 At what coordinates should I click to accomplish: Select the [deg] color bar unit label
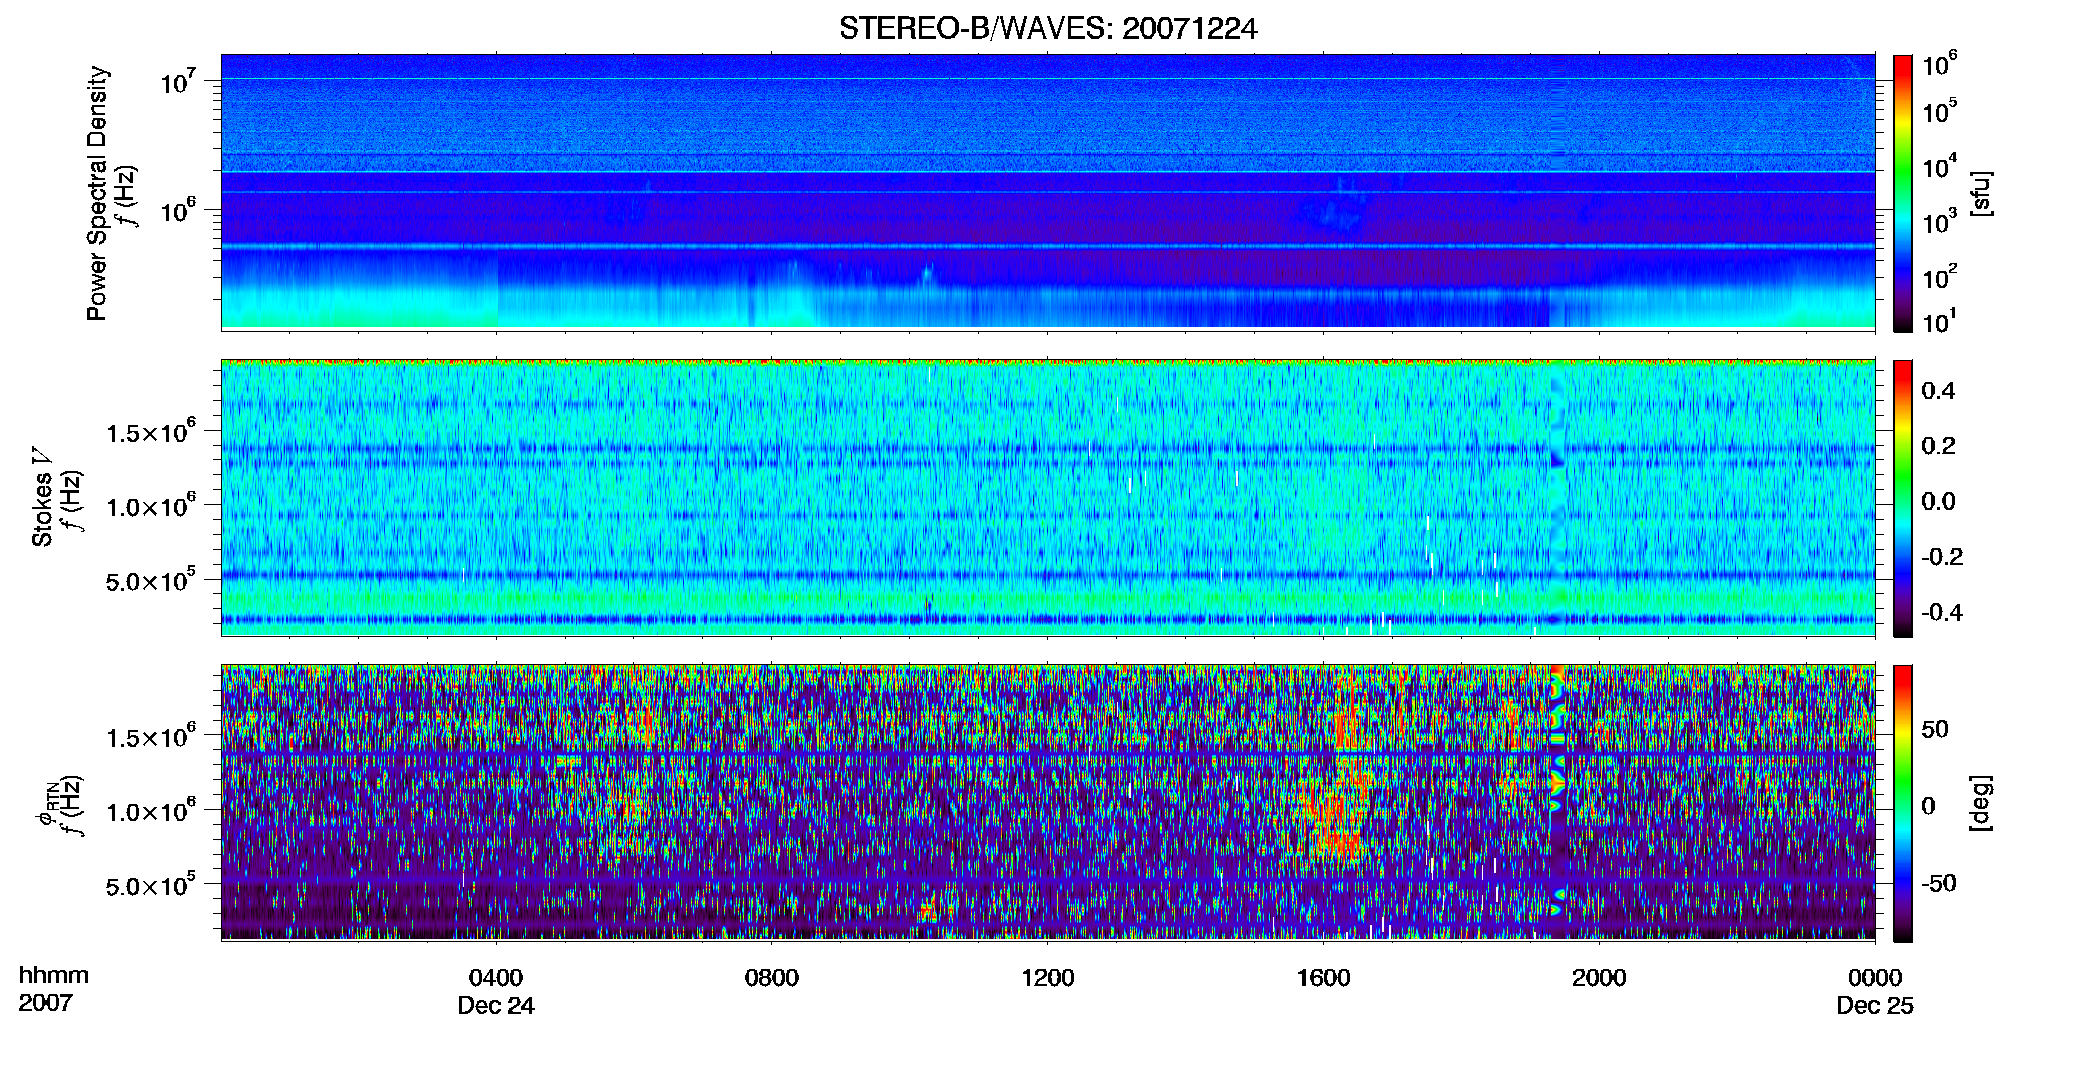pos(1981,803)
